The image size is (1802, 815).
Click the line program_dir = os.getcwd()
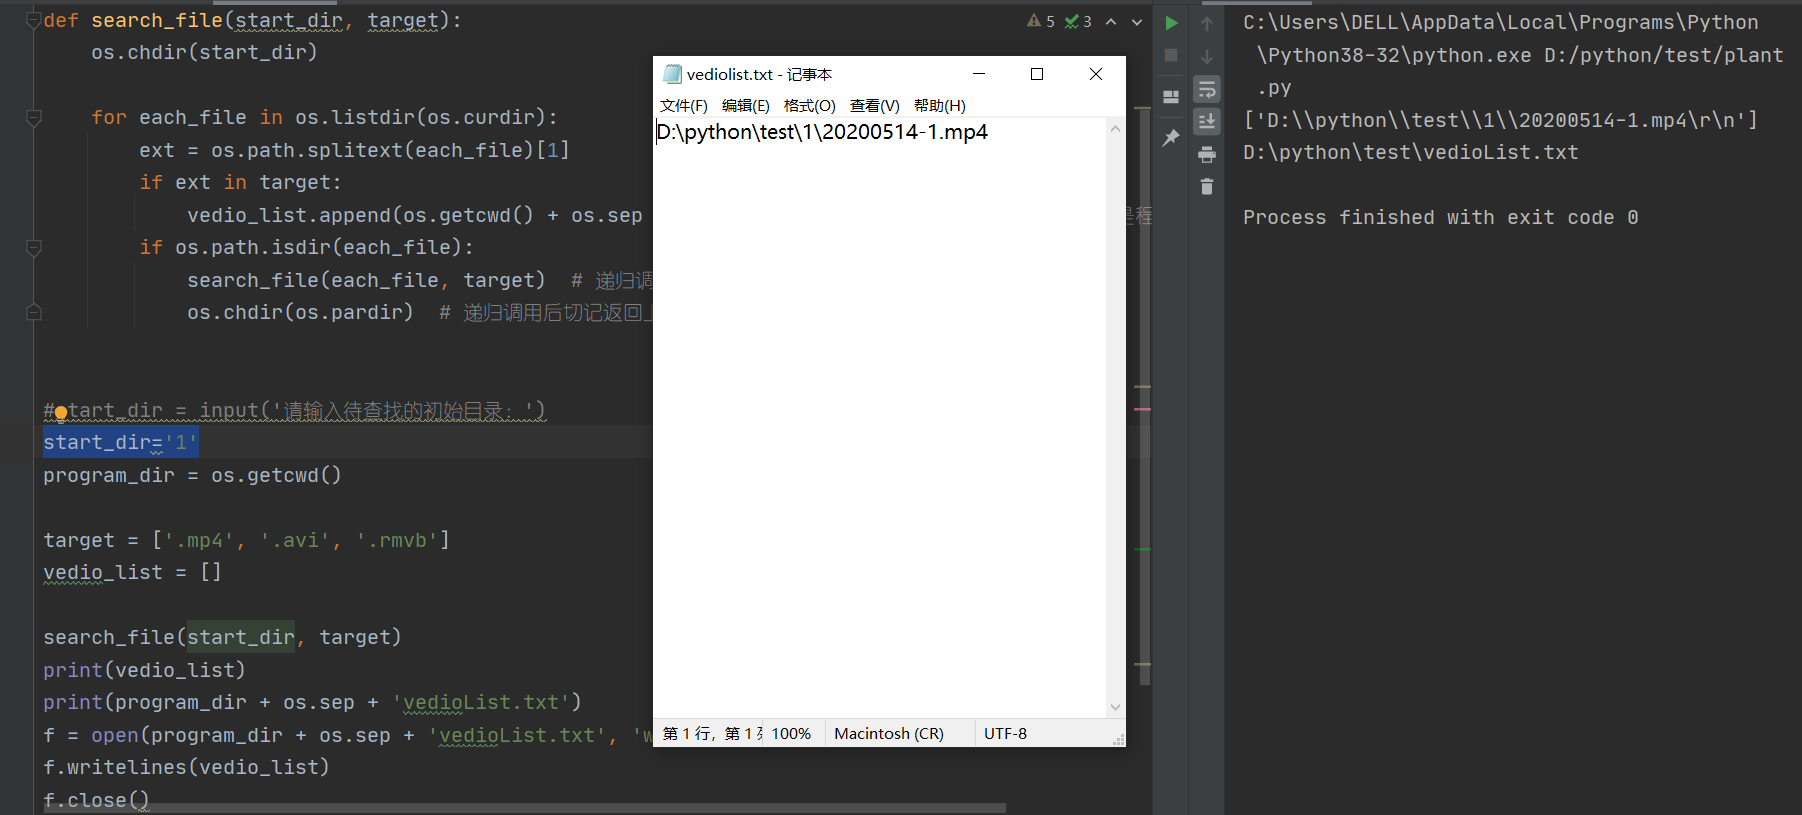[192, 475]
